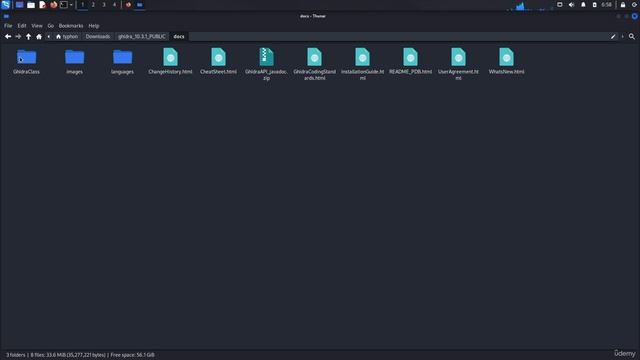640x360 pixels.
Task: Launch file manager from the top panel
Action: click(31, 5)
